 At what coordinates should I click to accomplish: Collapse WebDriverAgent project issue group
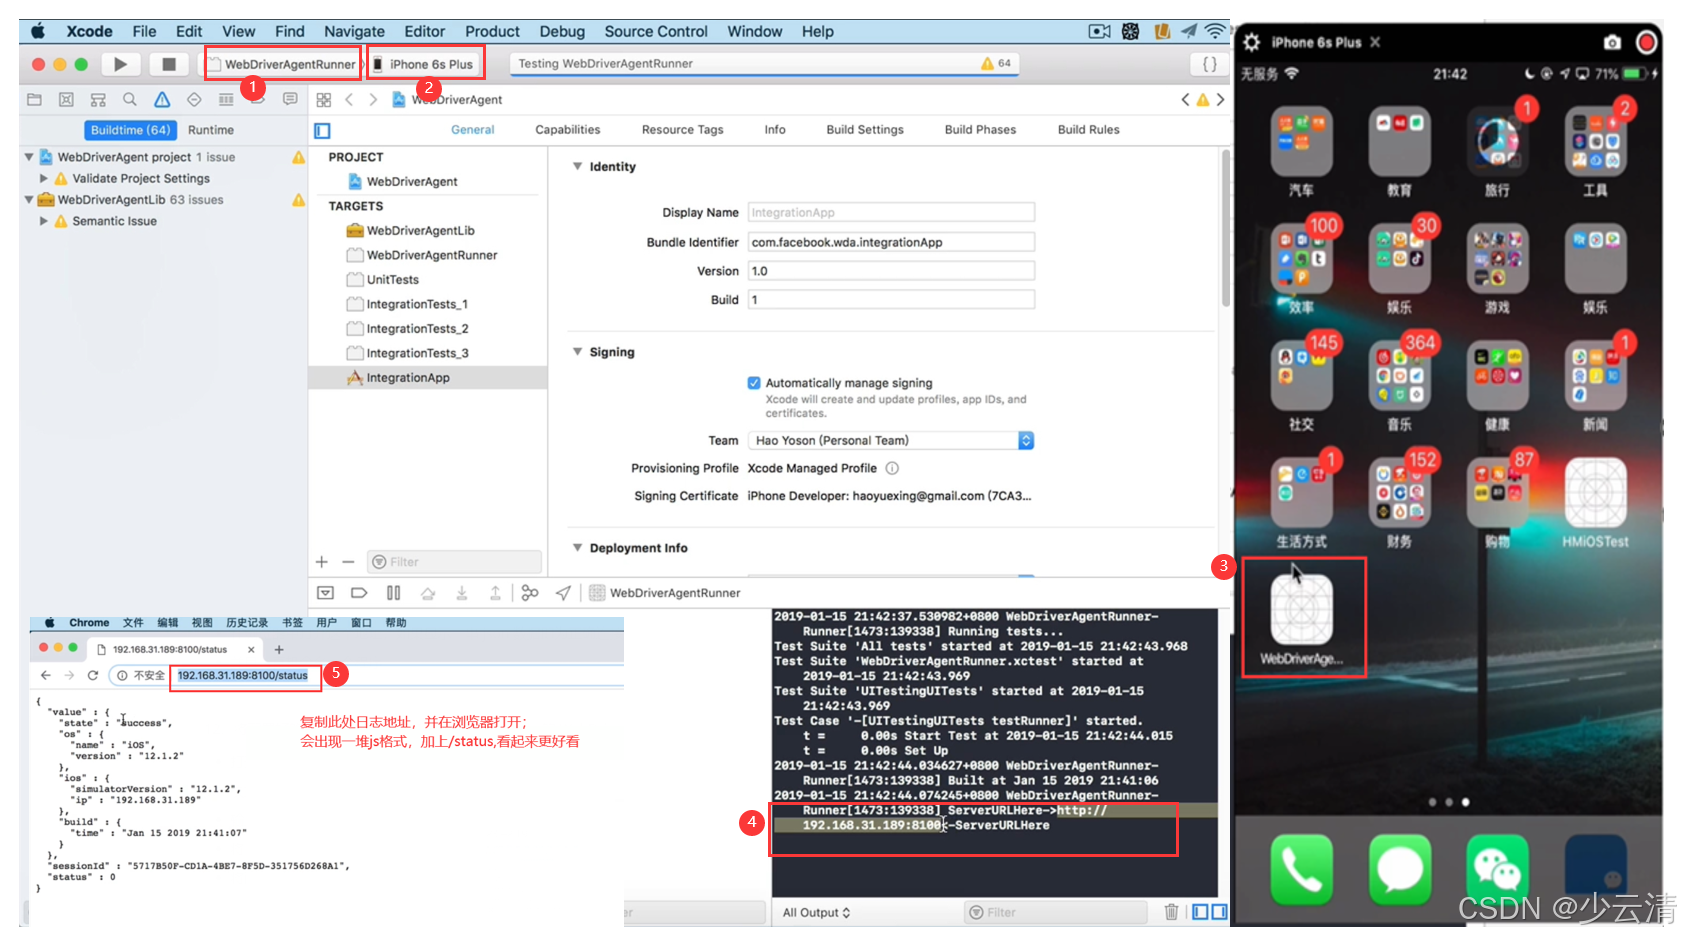click(x=29, y=157)
